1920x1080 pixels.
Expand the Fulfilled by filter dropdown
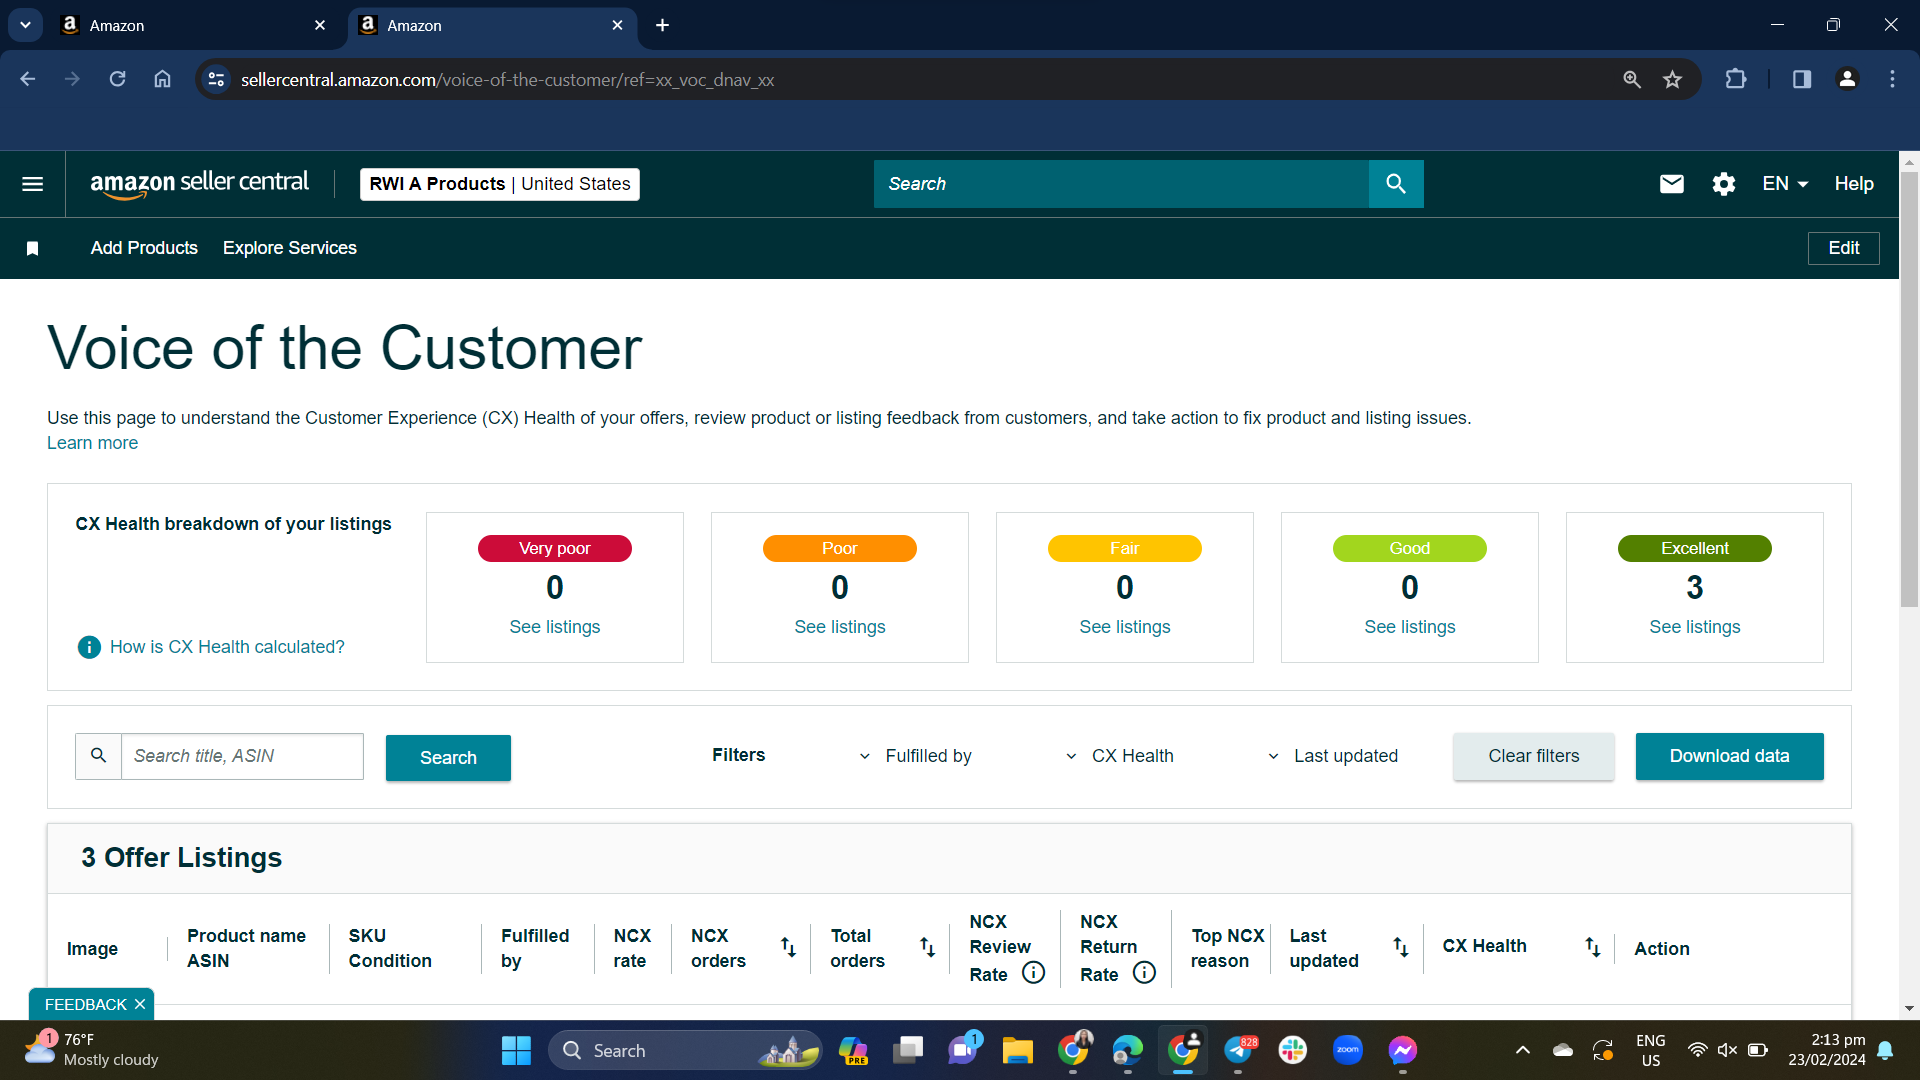(x=915, y=756)
